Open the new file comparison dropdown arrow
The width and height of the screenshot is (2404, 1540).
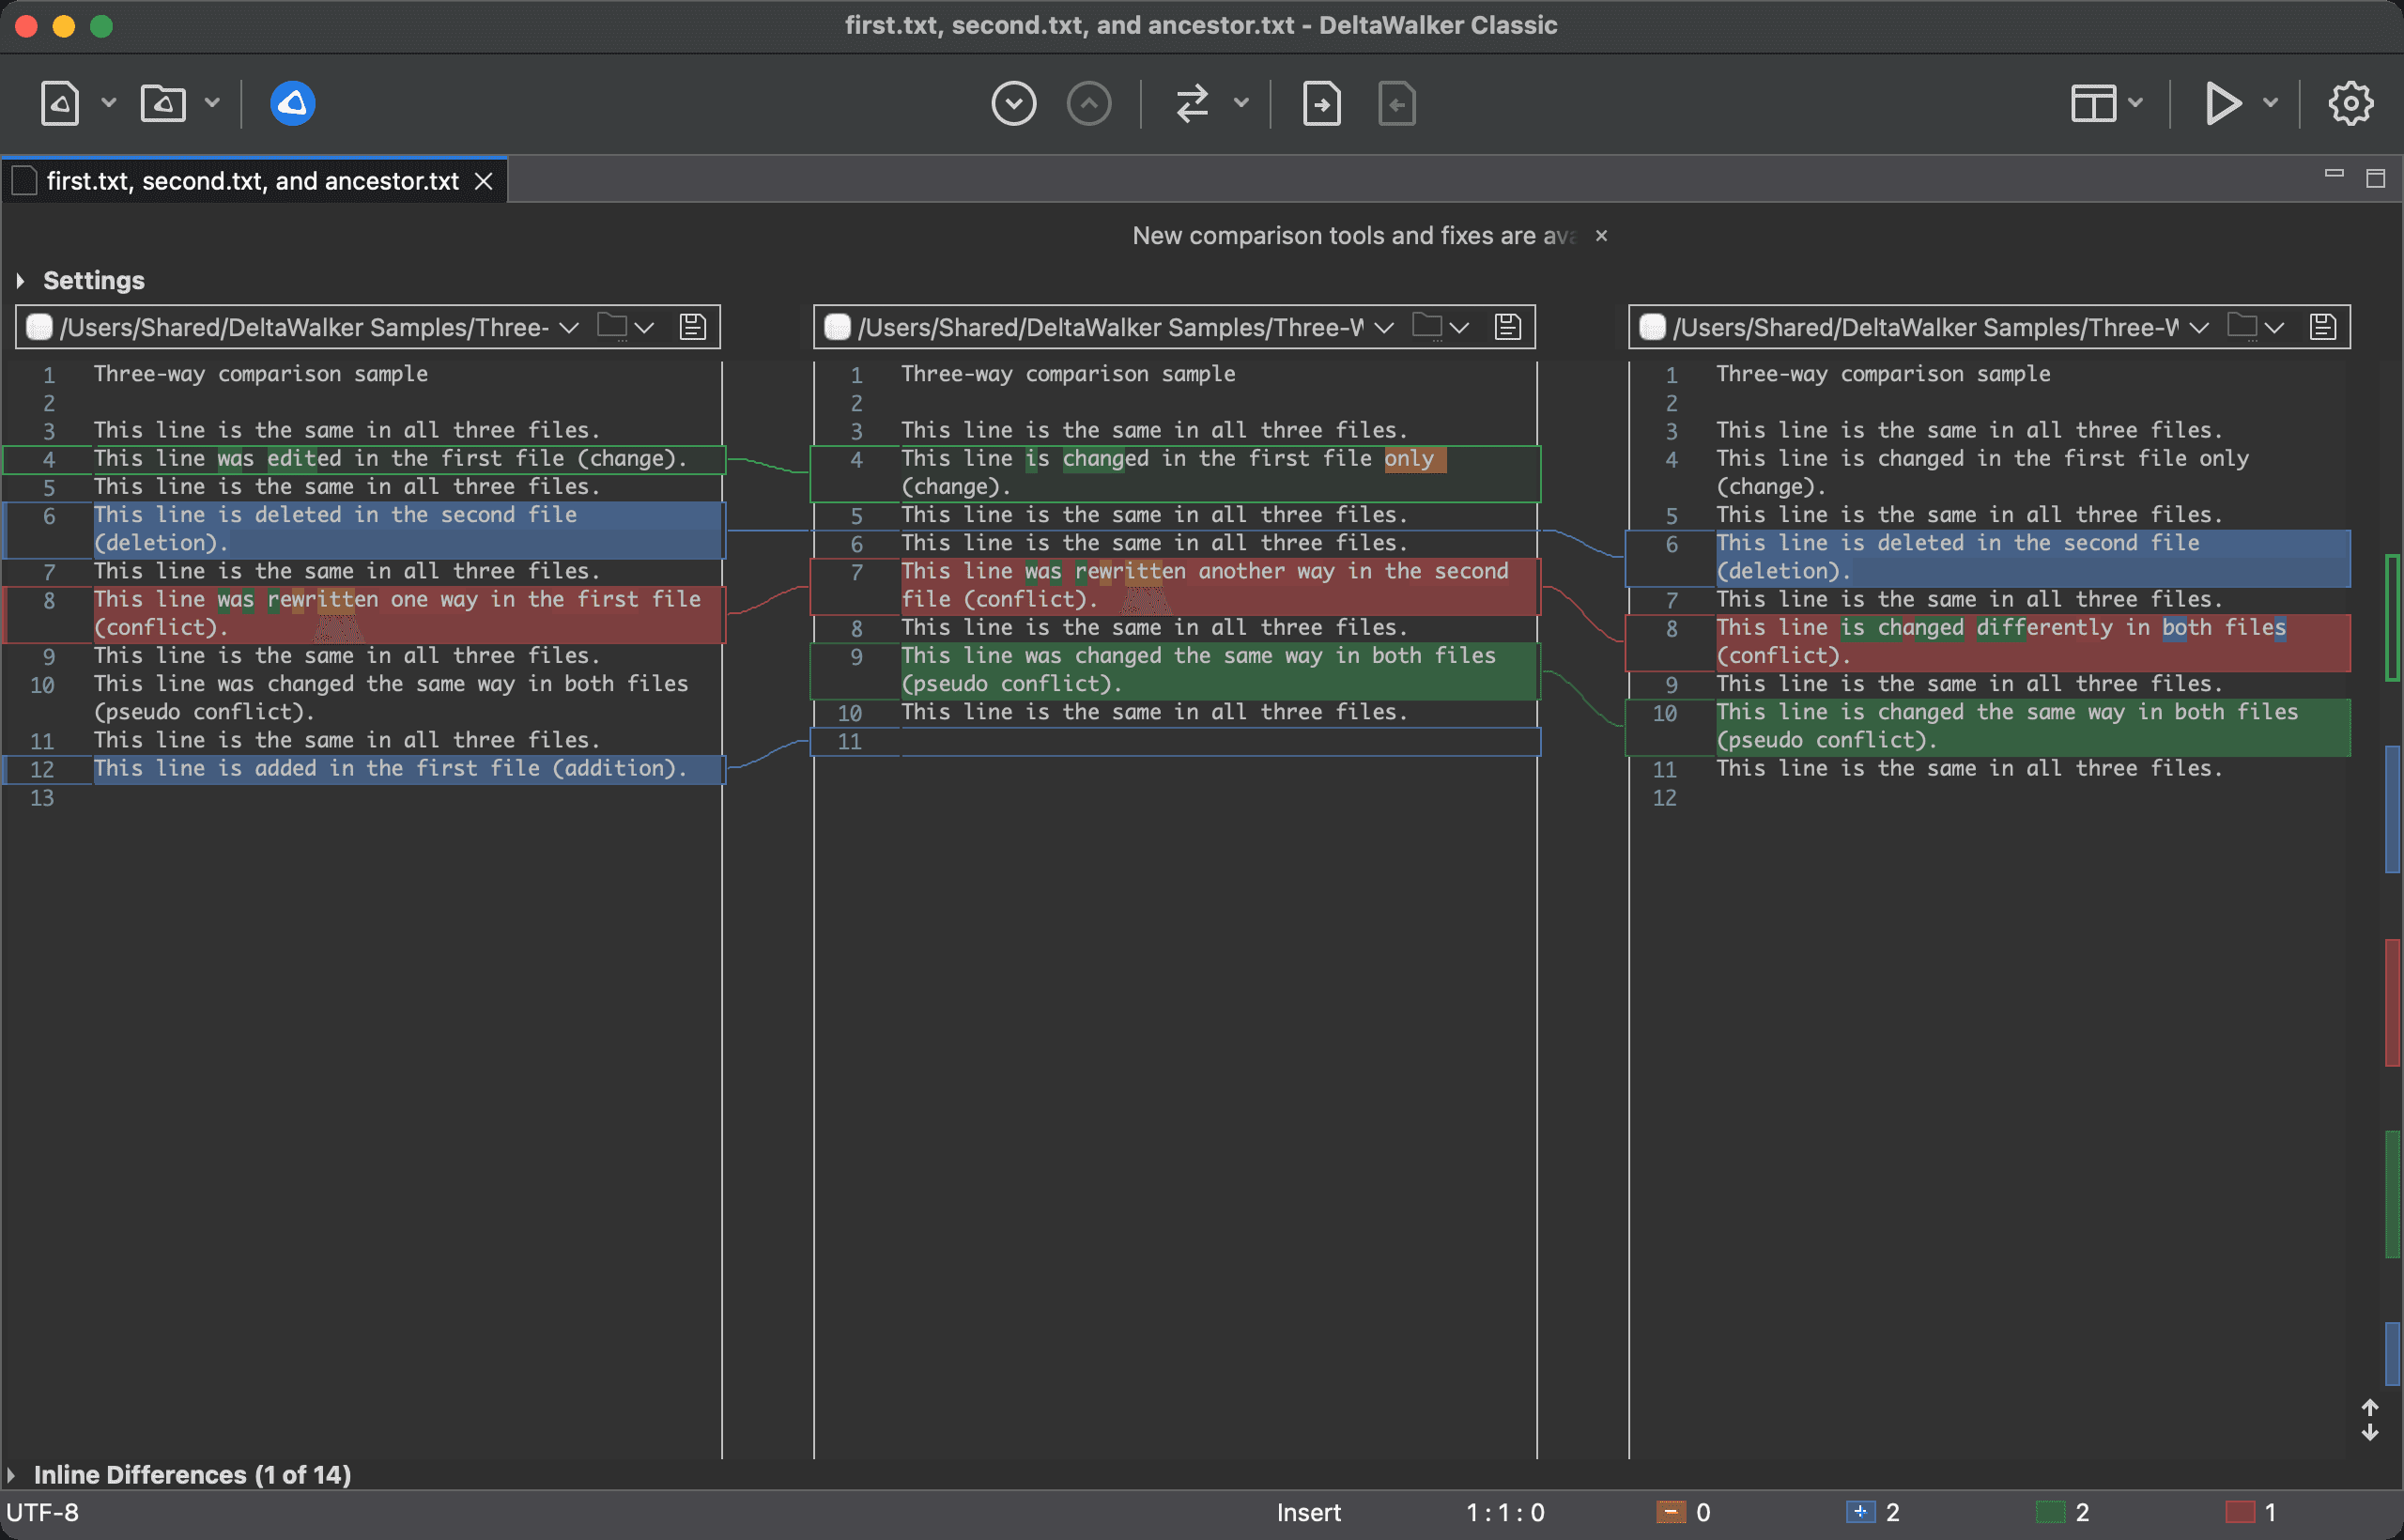pos(109,103)
